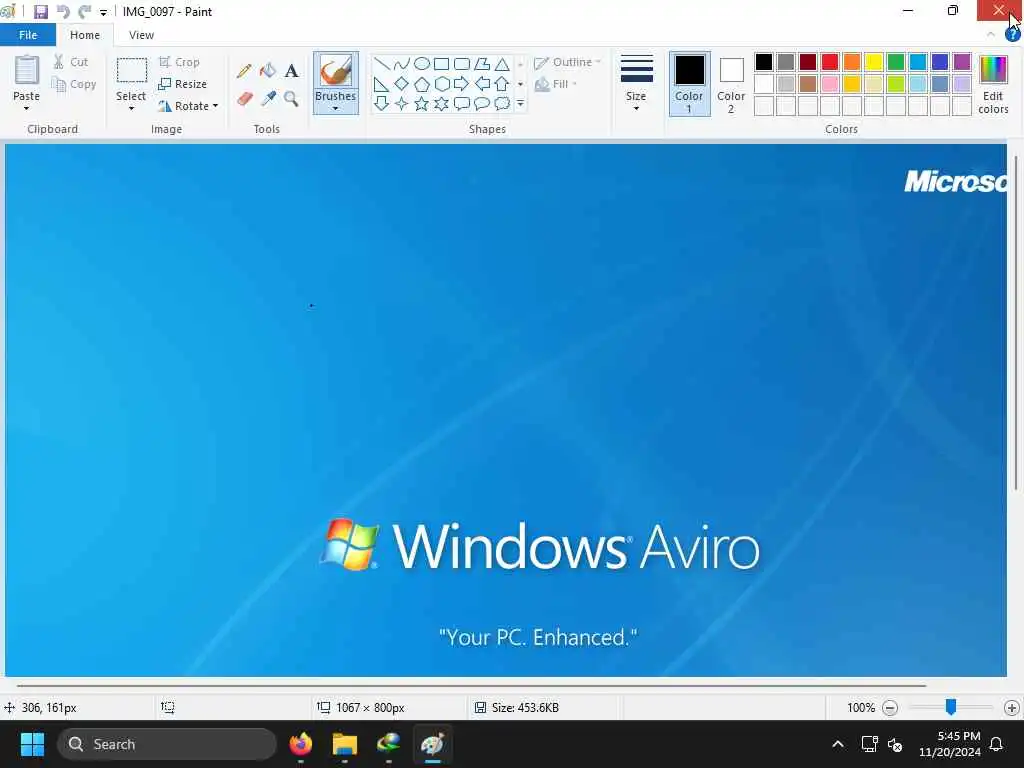Open Customize Quick Access Toolbar arrow
The width and height of the screenshot is (1024, 768).
point(103,12)
